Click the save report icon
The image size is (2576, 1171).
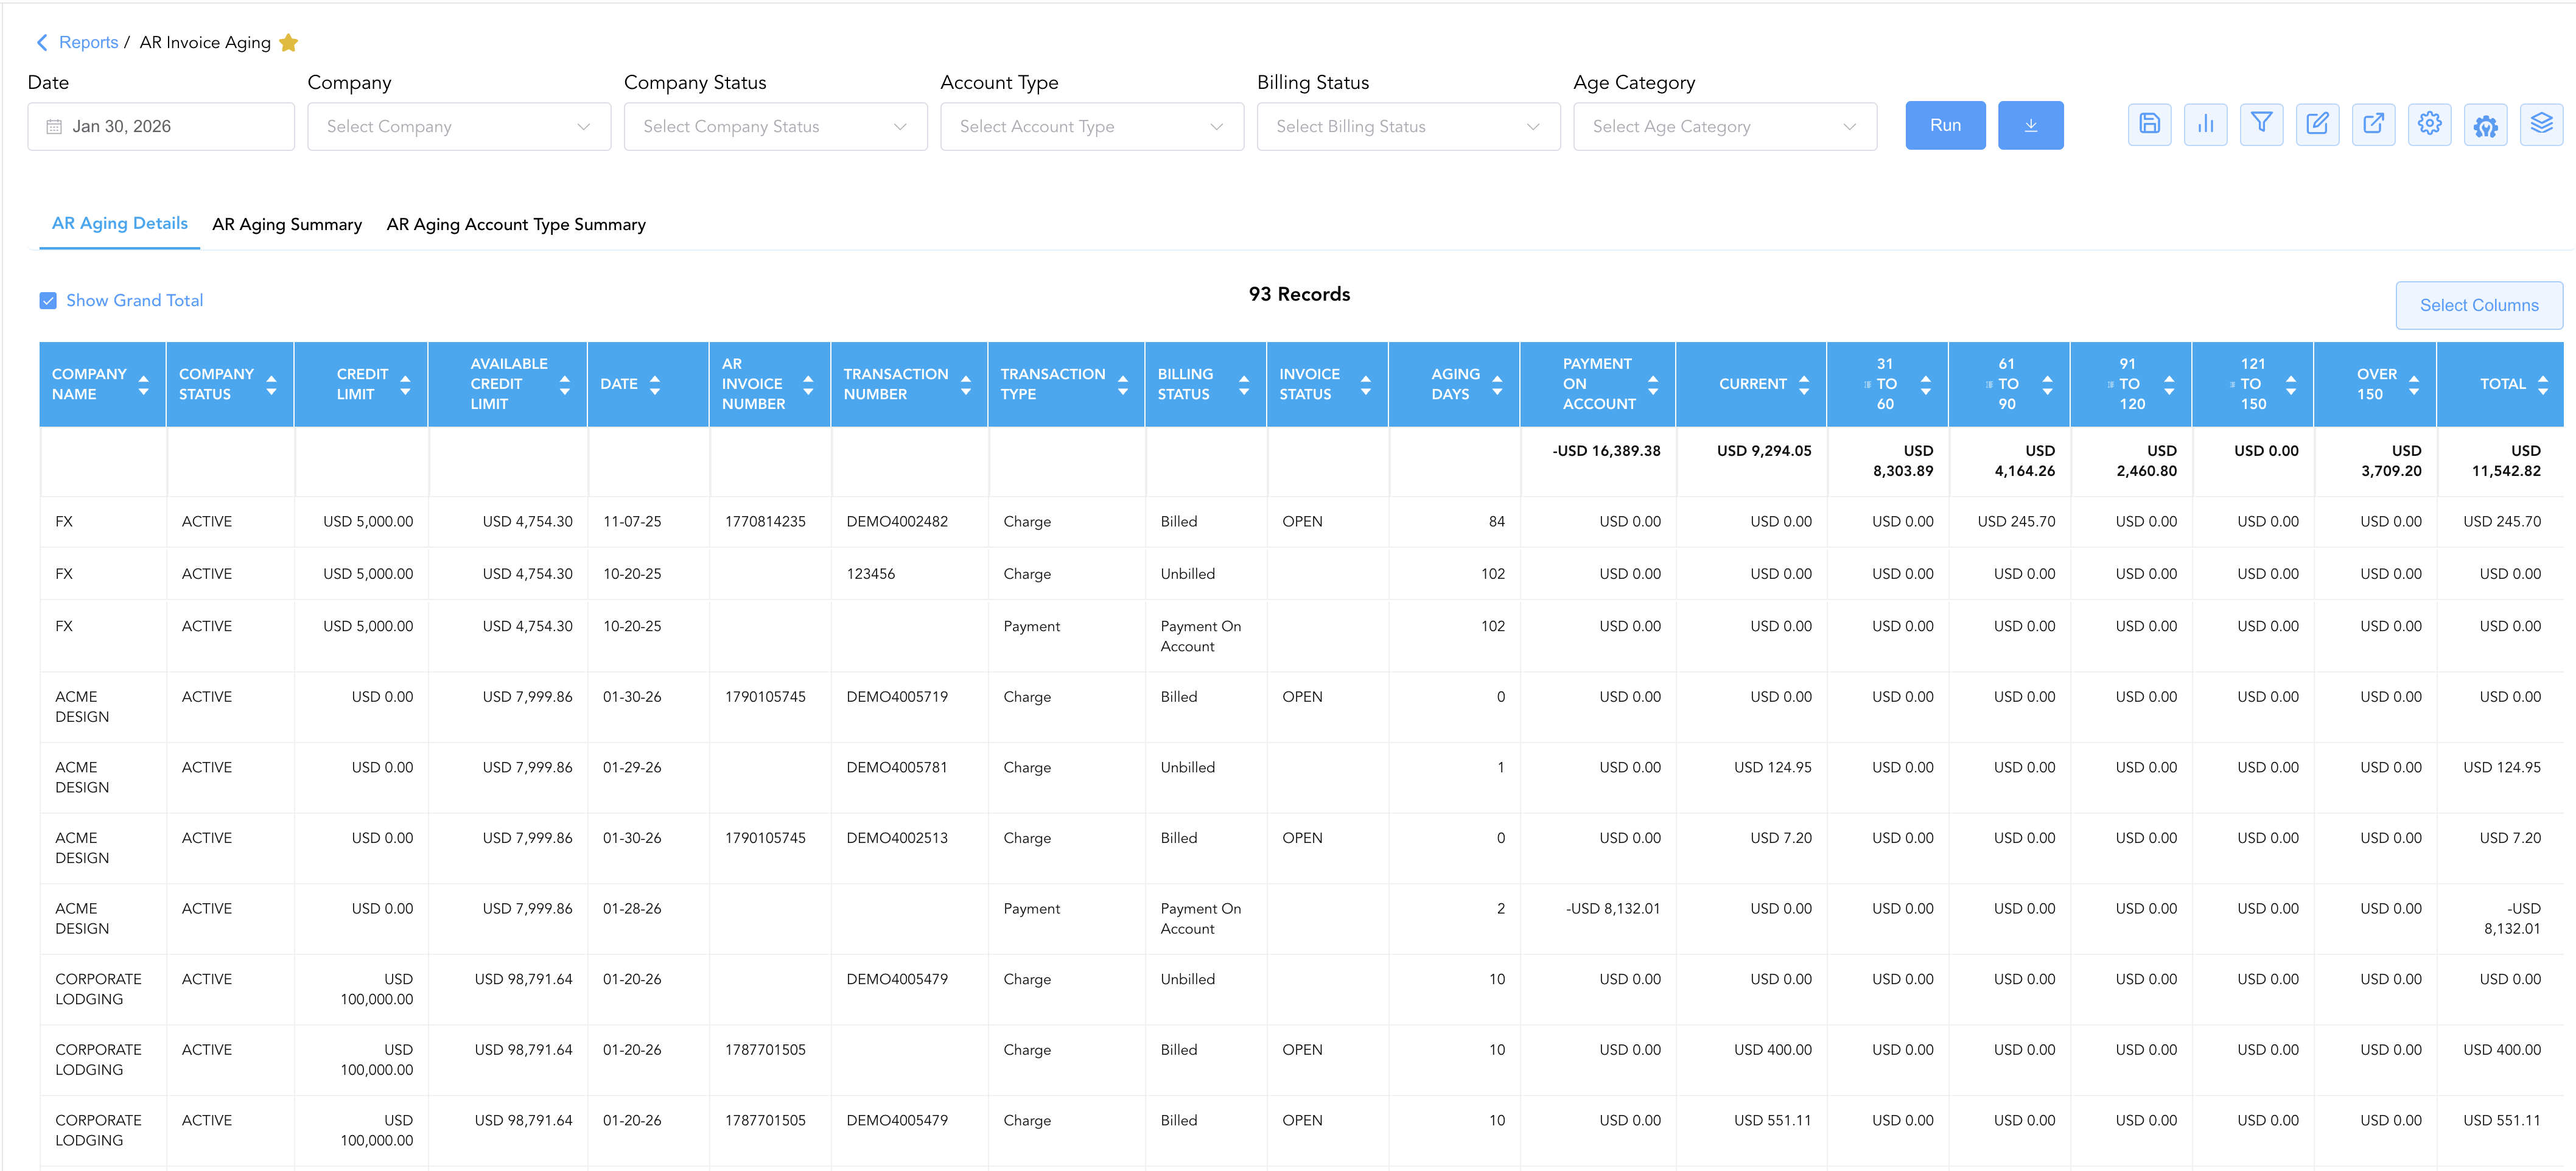click(2149, 125)
